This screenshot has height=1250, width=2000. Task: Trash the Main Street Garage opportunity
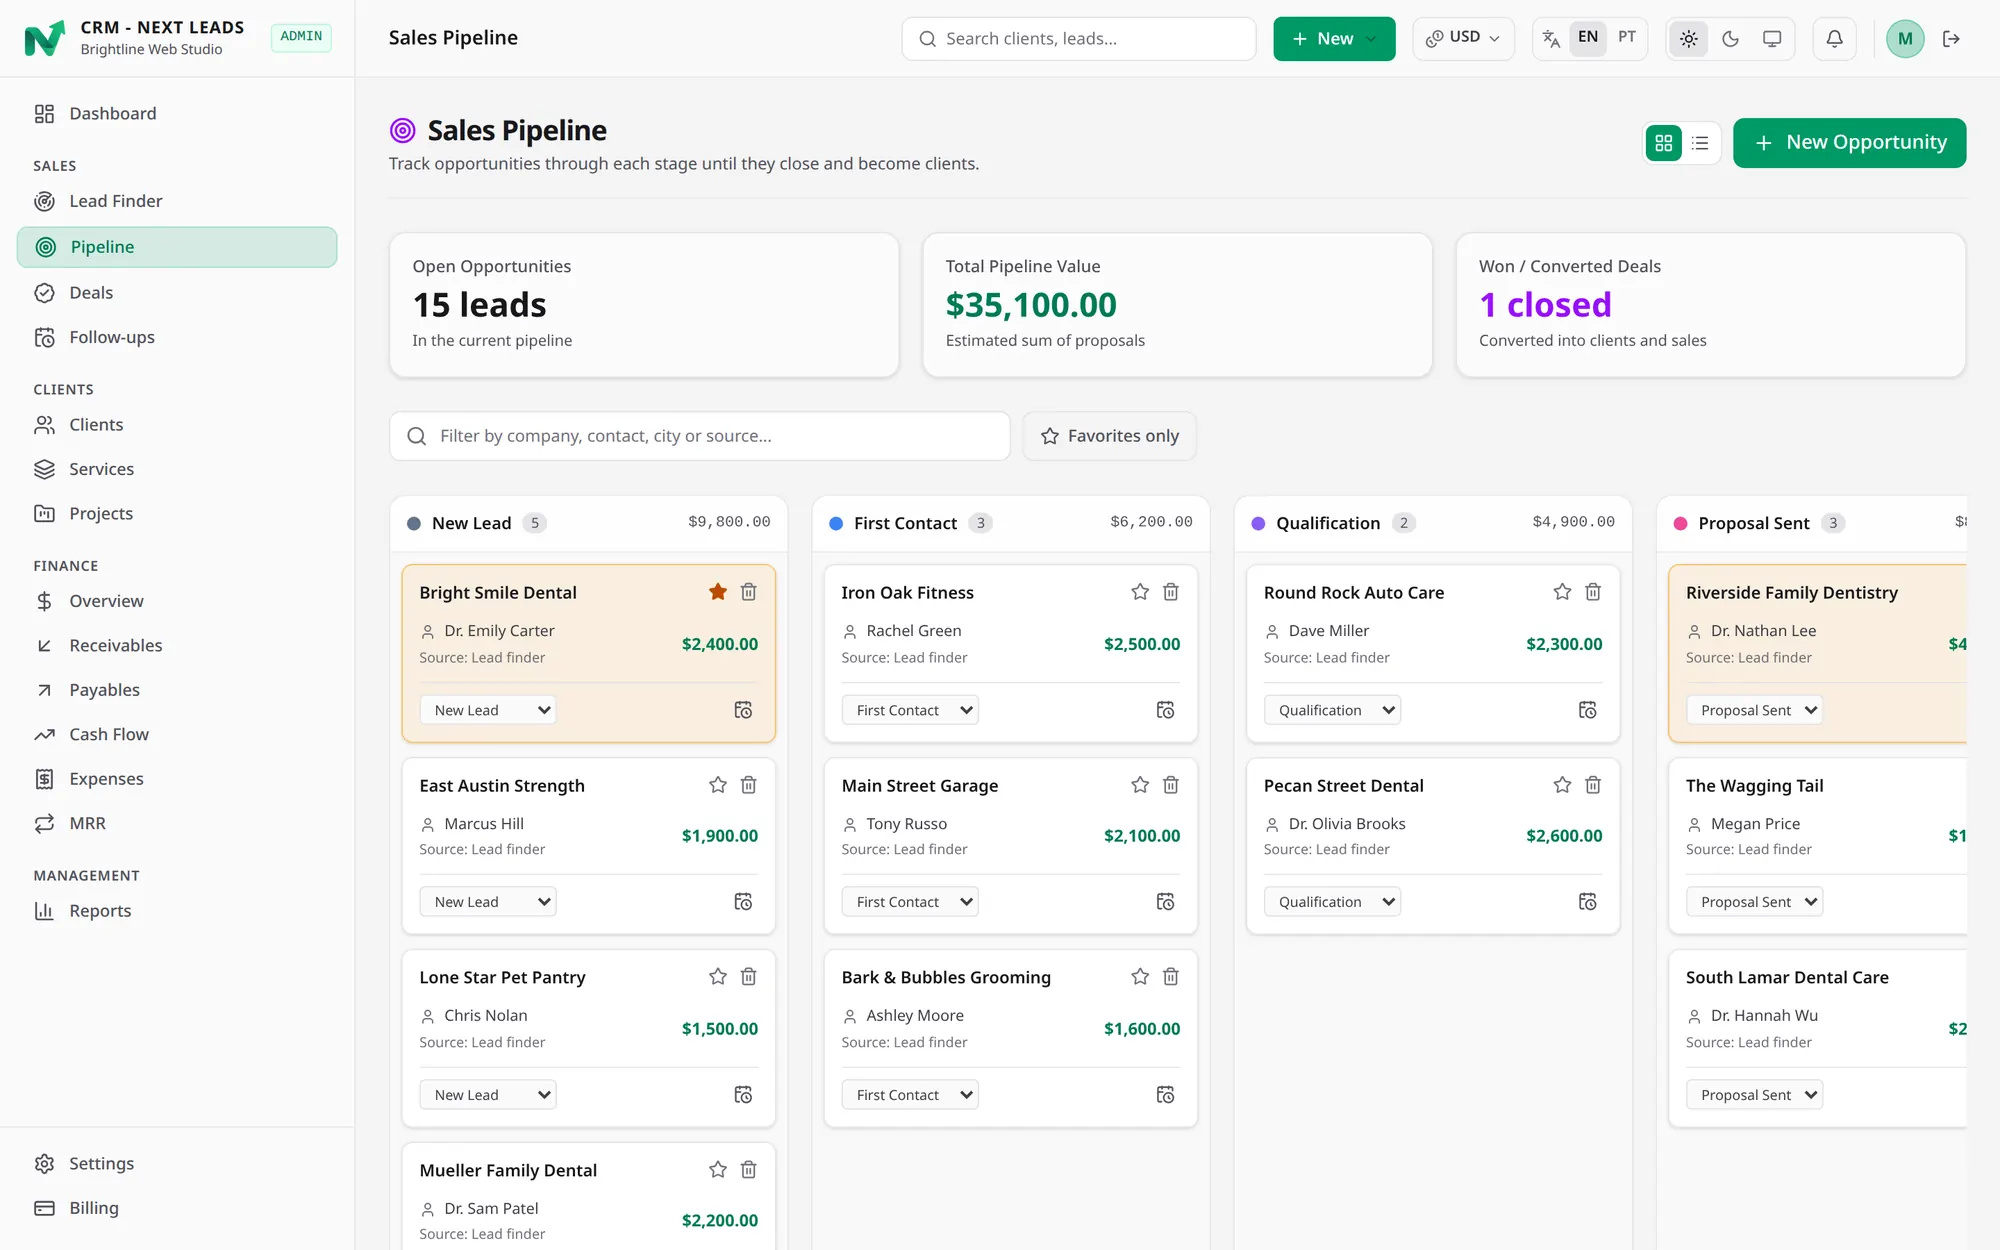point(1171,785)
